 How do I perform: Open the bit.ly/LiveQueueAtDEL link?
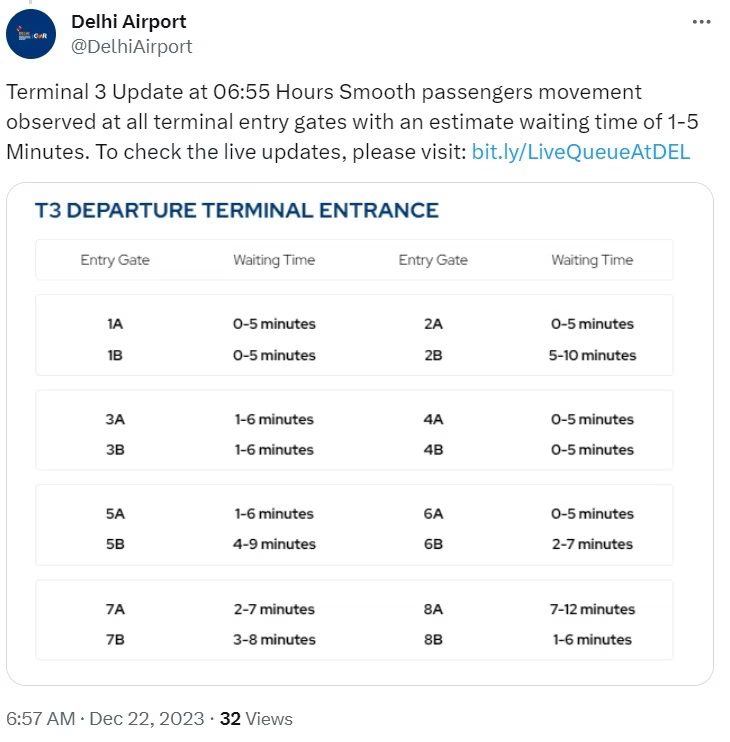click(x=580, y=152)
